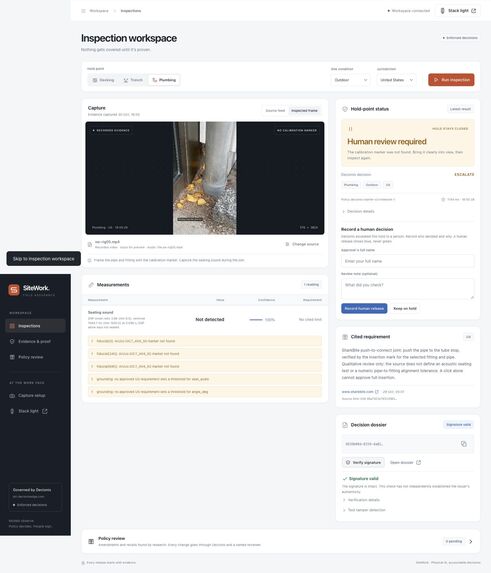This screenshot has height=573, width=491.
Task: Select the first hold point tab left of Trench
Action: (103, 80)
